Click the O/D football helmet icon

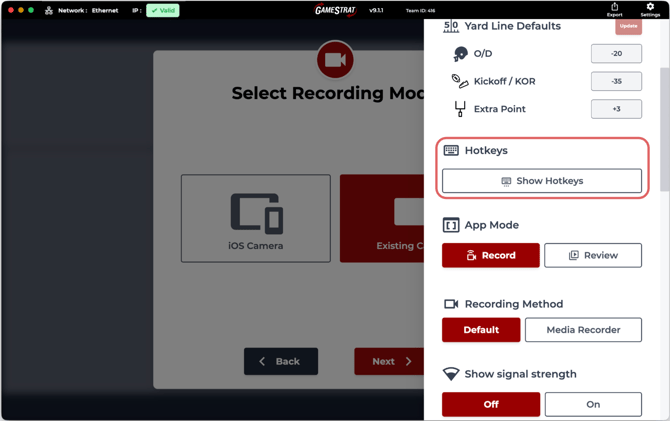pyautogui.click(x=460, y=54)
